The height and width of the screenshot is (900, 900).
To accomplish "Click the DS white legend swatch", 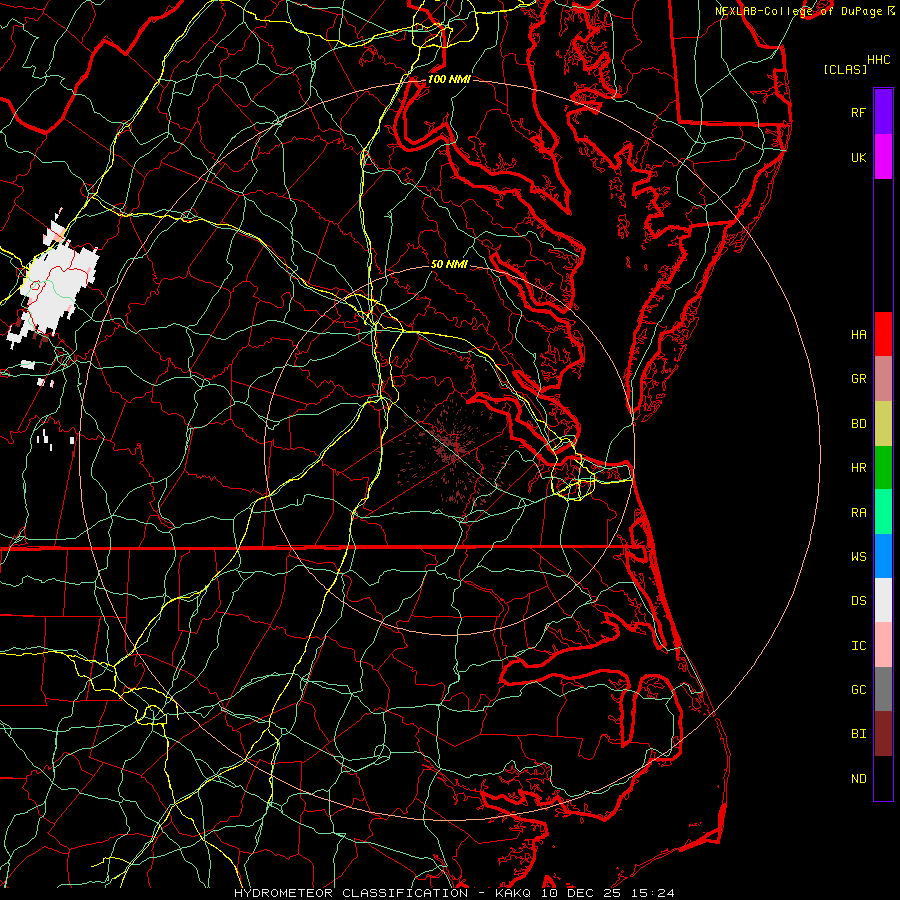I will pos(883,600).
